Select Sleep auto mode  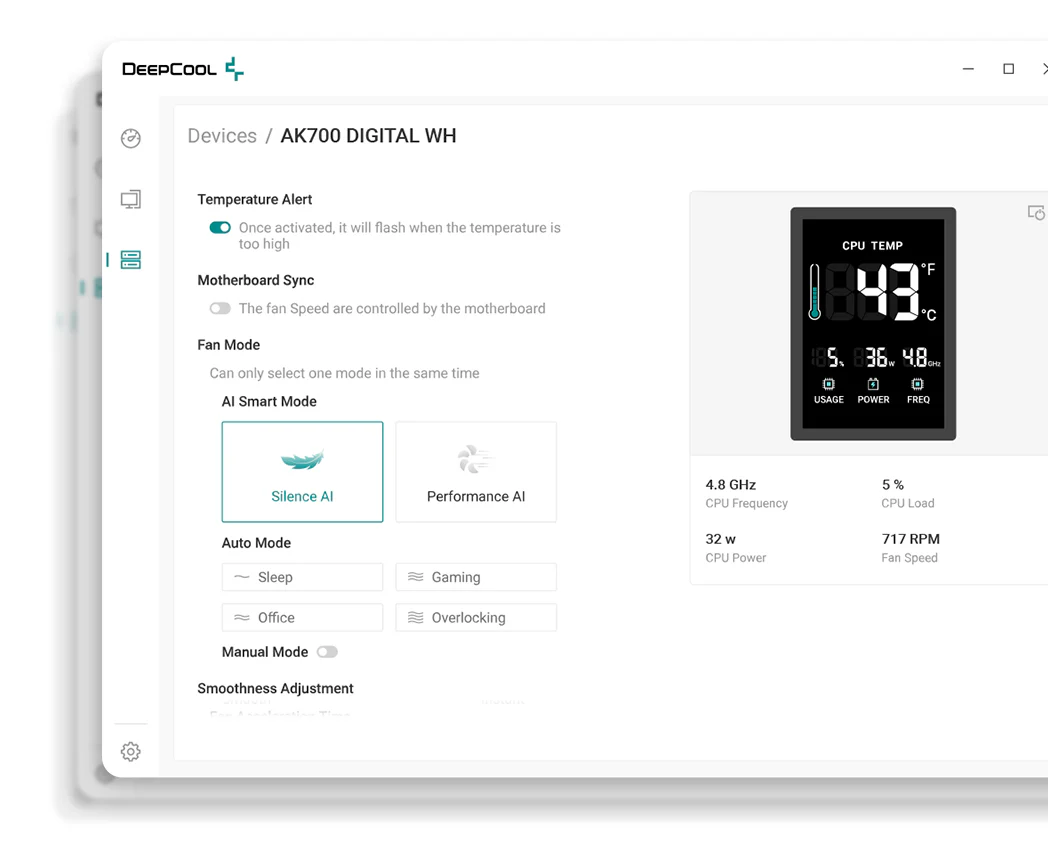click(302, 577)
